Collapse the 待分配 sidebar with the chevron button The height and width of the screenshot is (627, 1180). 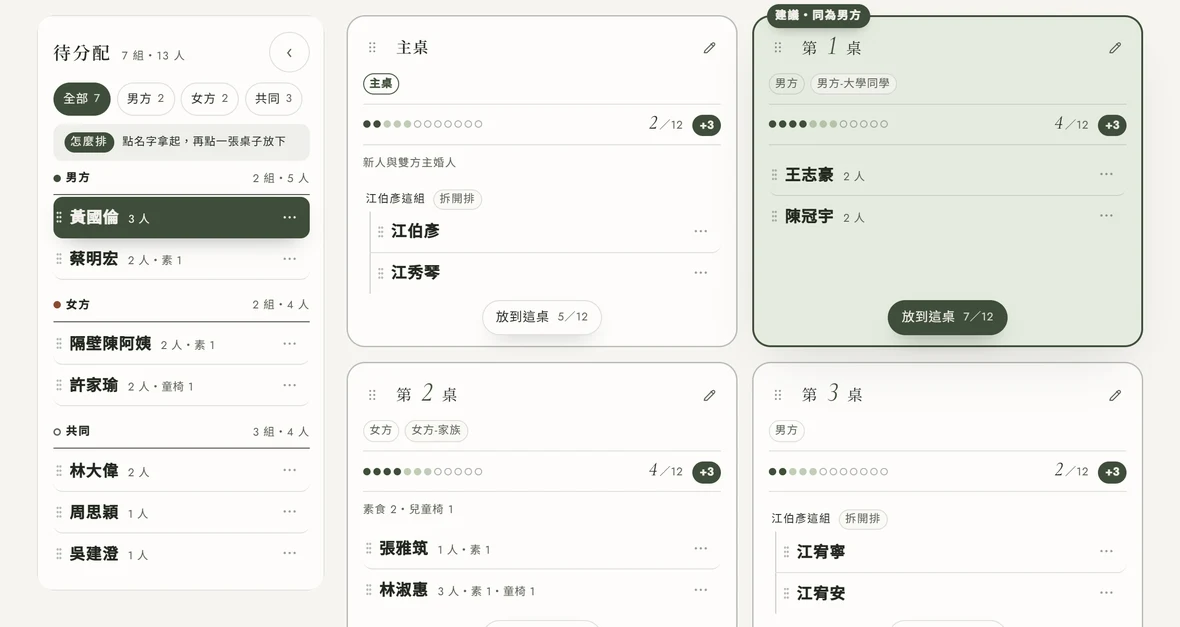[289, 53]
